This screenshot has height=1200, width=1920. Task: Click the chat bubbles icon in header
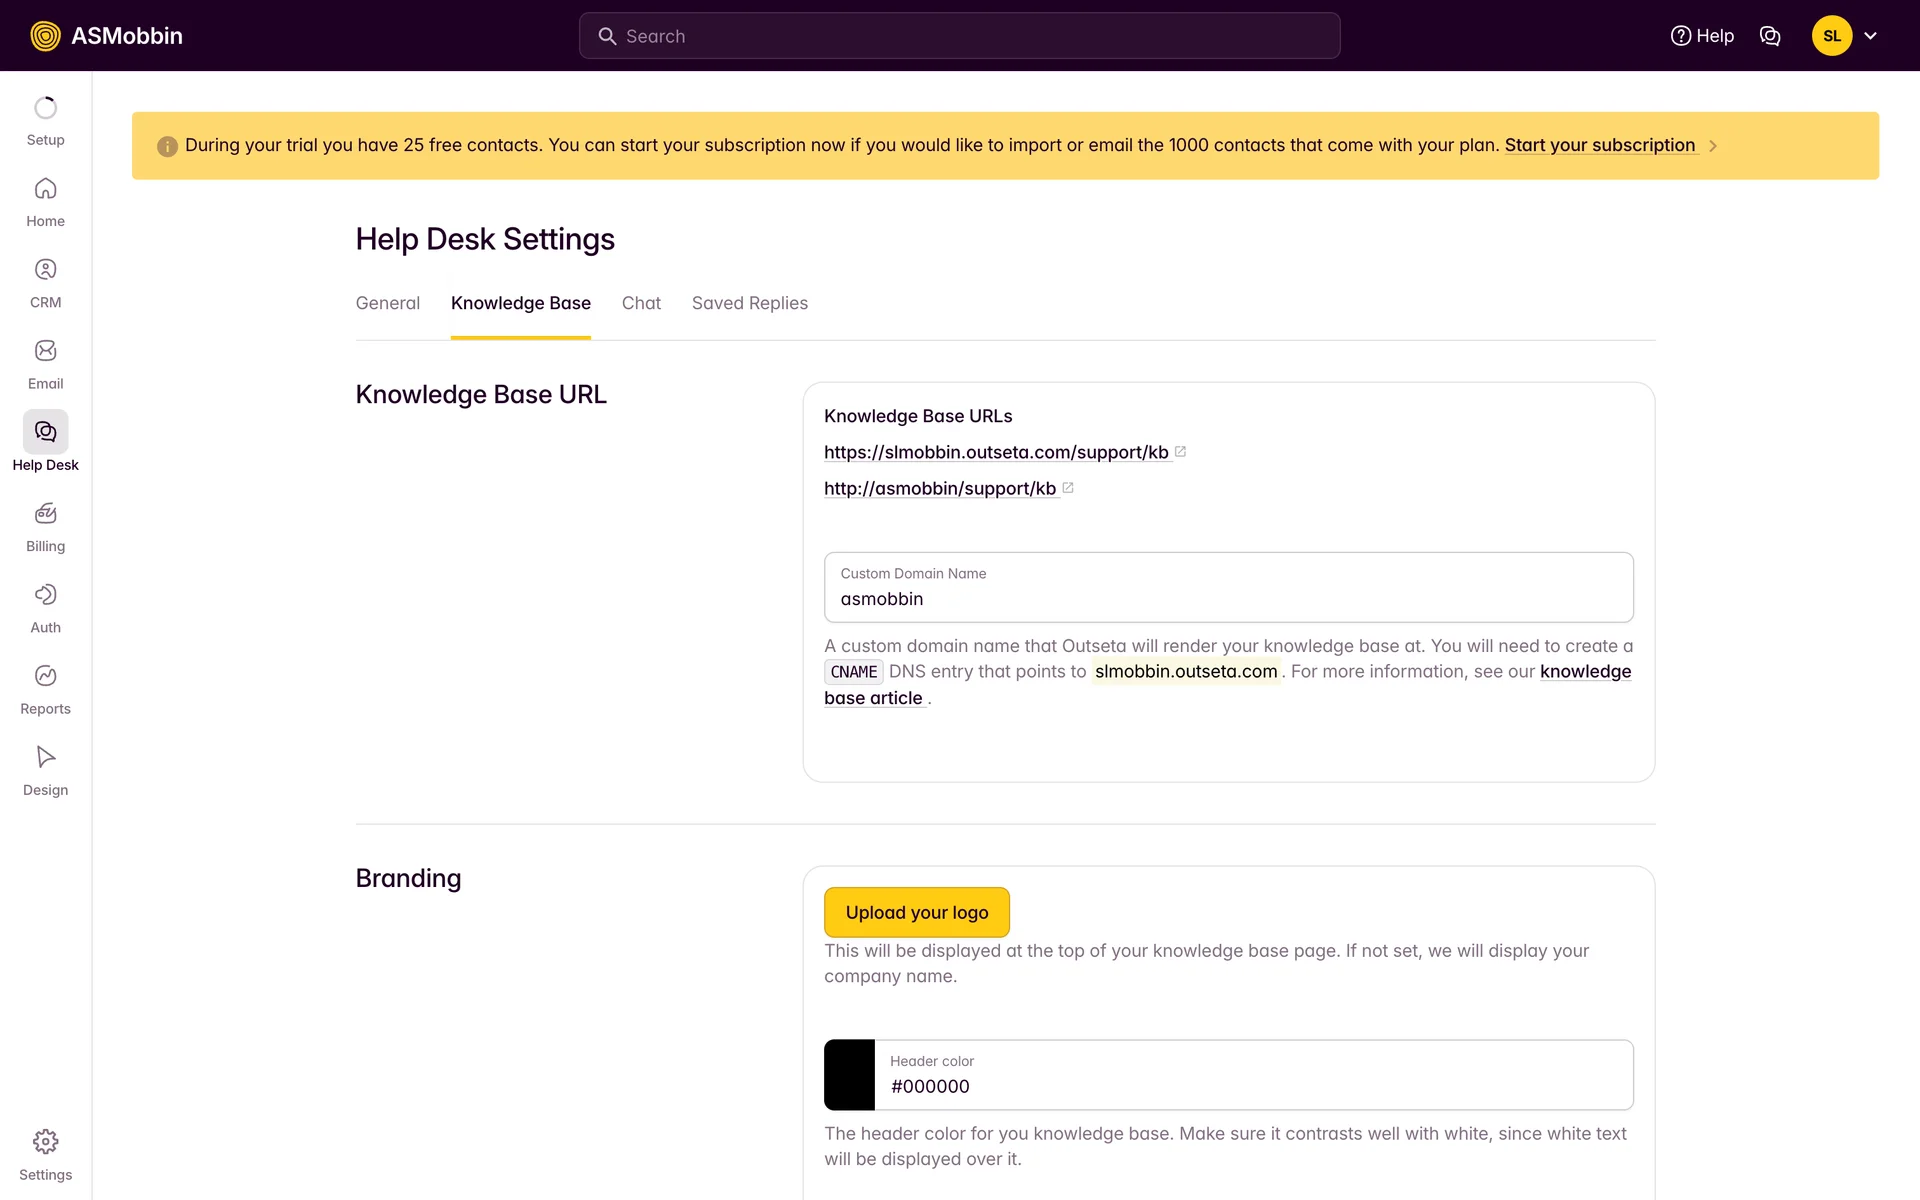click(x=1770, y=36)
